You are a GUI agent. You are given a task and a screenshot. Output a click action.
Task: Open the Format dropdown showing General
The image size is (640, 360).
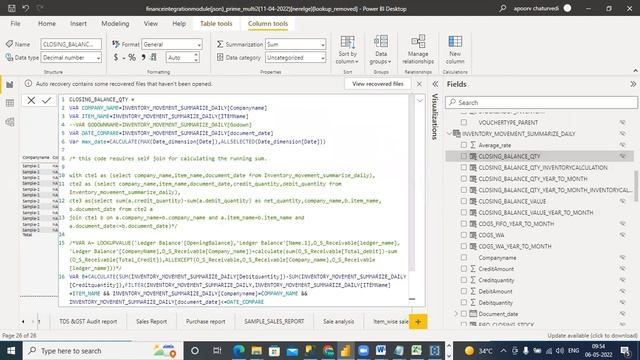172,44
